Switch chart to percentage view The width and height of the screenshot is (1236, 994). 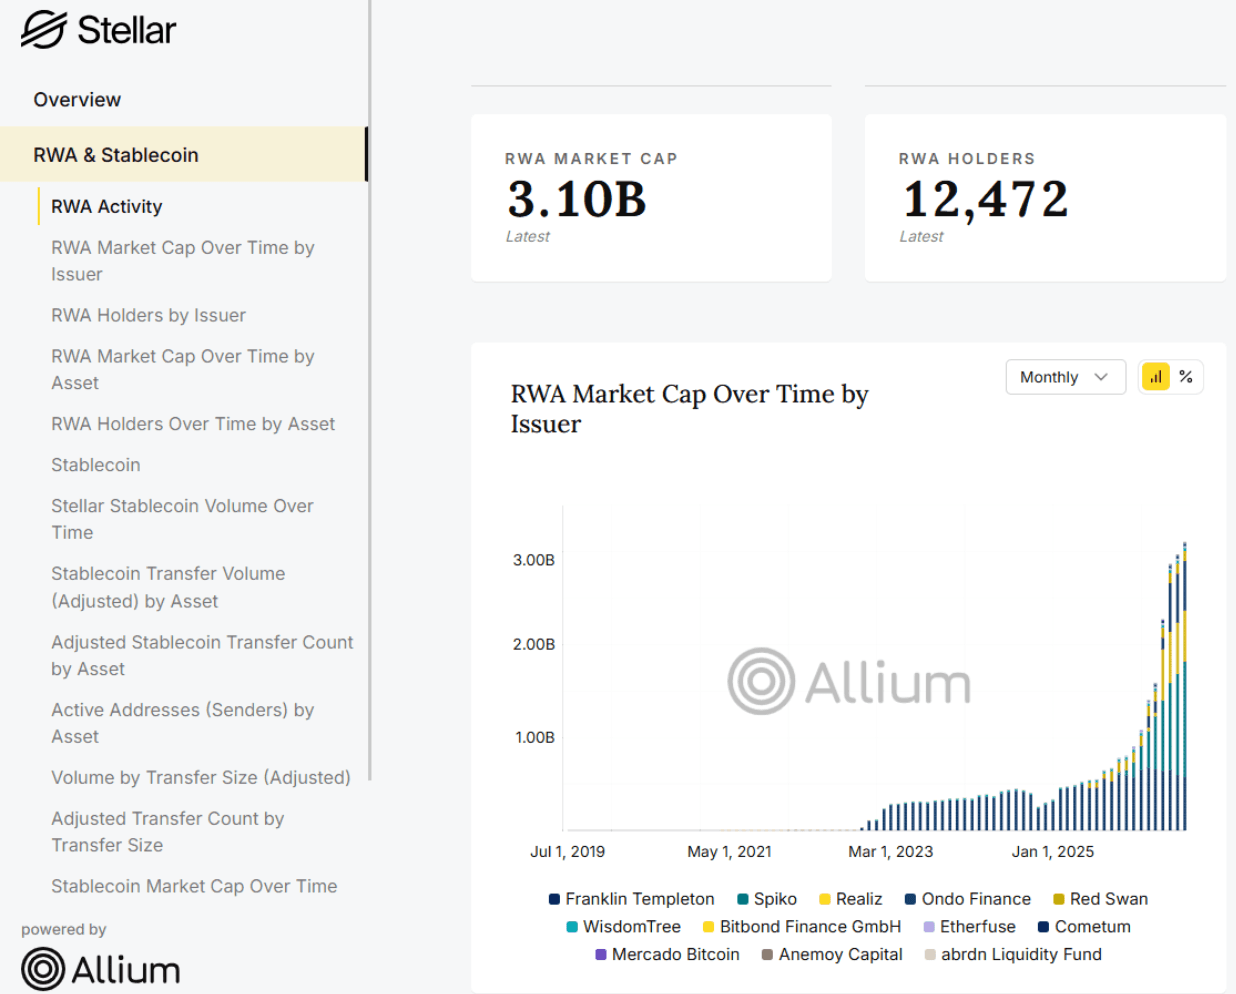1186,377
